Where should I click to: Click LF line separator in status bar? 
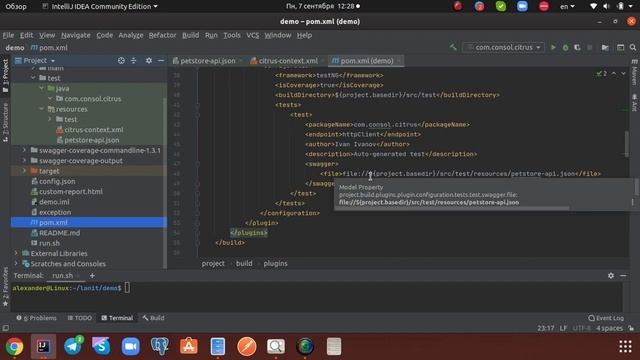pyautogui.click(x=563, y=328)
